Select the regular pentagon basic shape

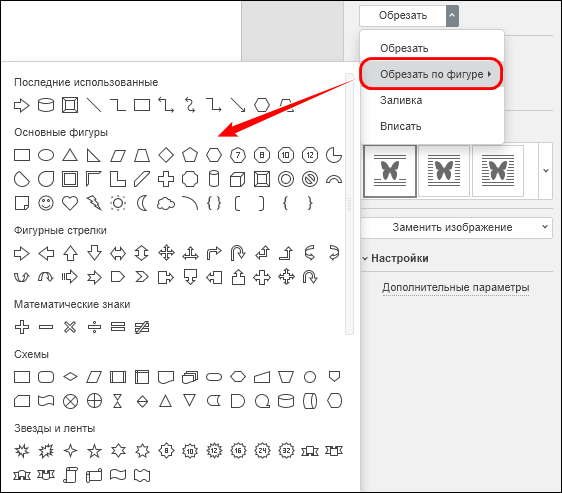coord(190,155)
